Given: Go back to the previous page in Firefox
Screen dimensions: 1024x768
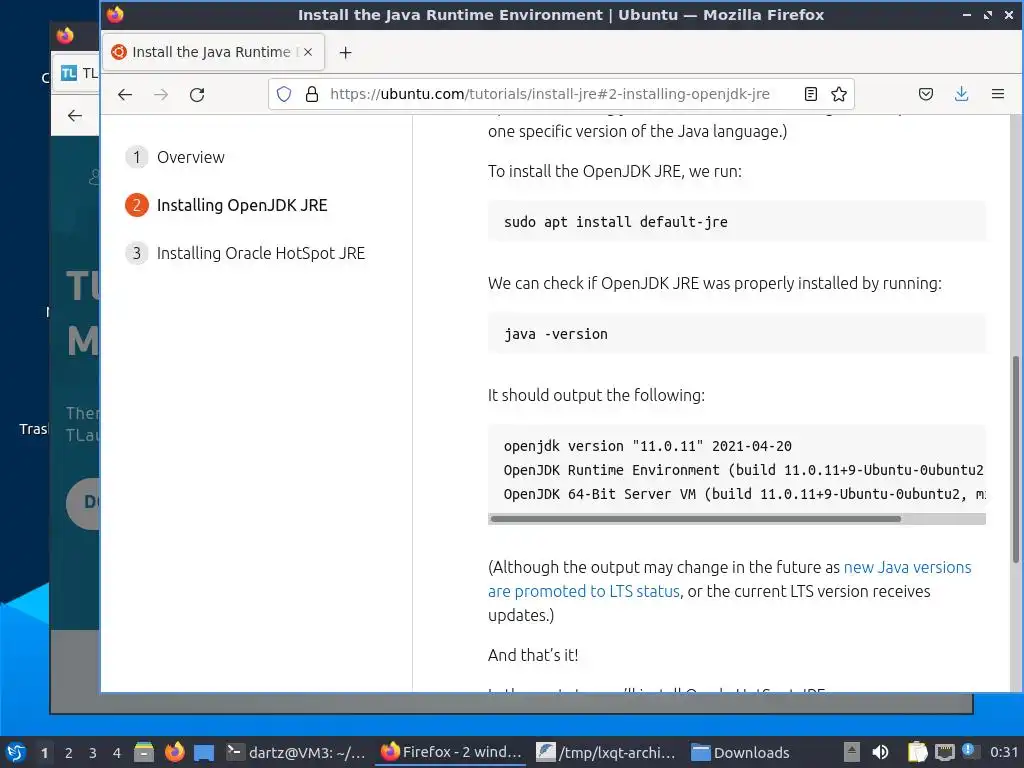Looking at the screenshot, I should 125,95.
